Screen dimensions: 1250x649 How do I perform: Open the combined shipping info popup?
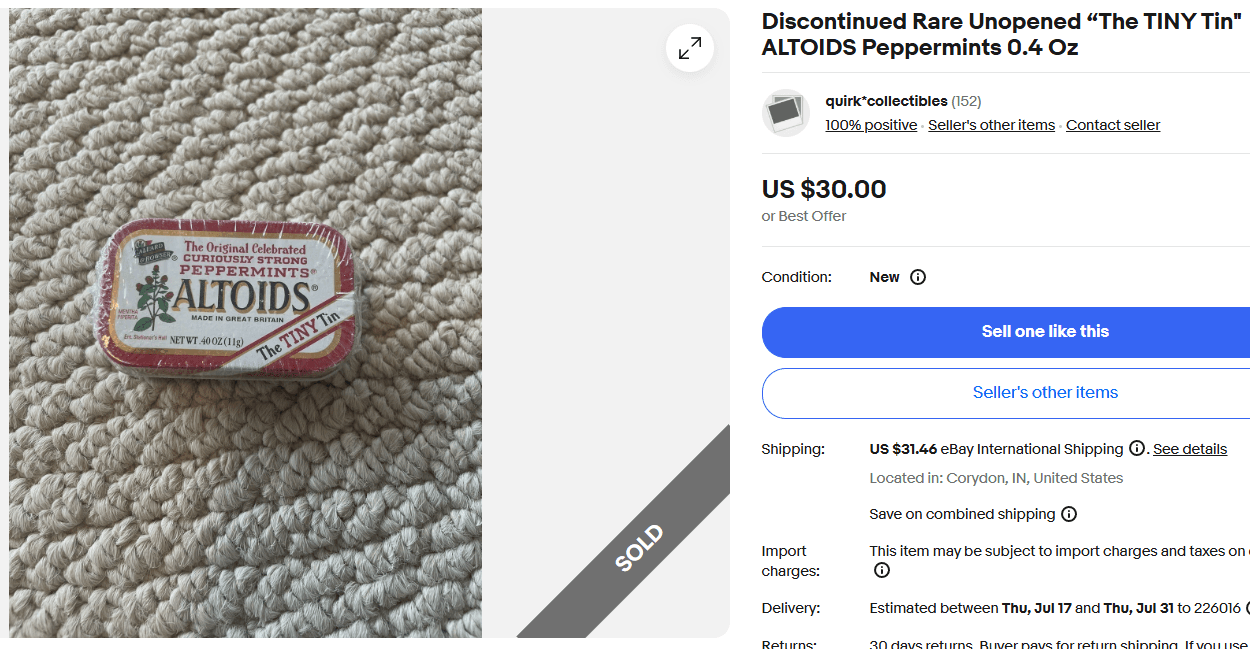click(1069, 514)
